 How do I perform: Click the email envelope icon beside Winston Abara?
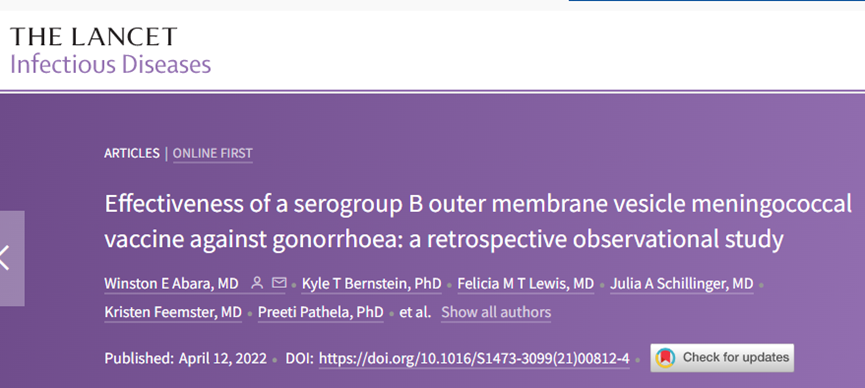tap(280, 284)
